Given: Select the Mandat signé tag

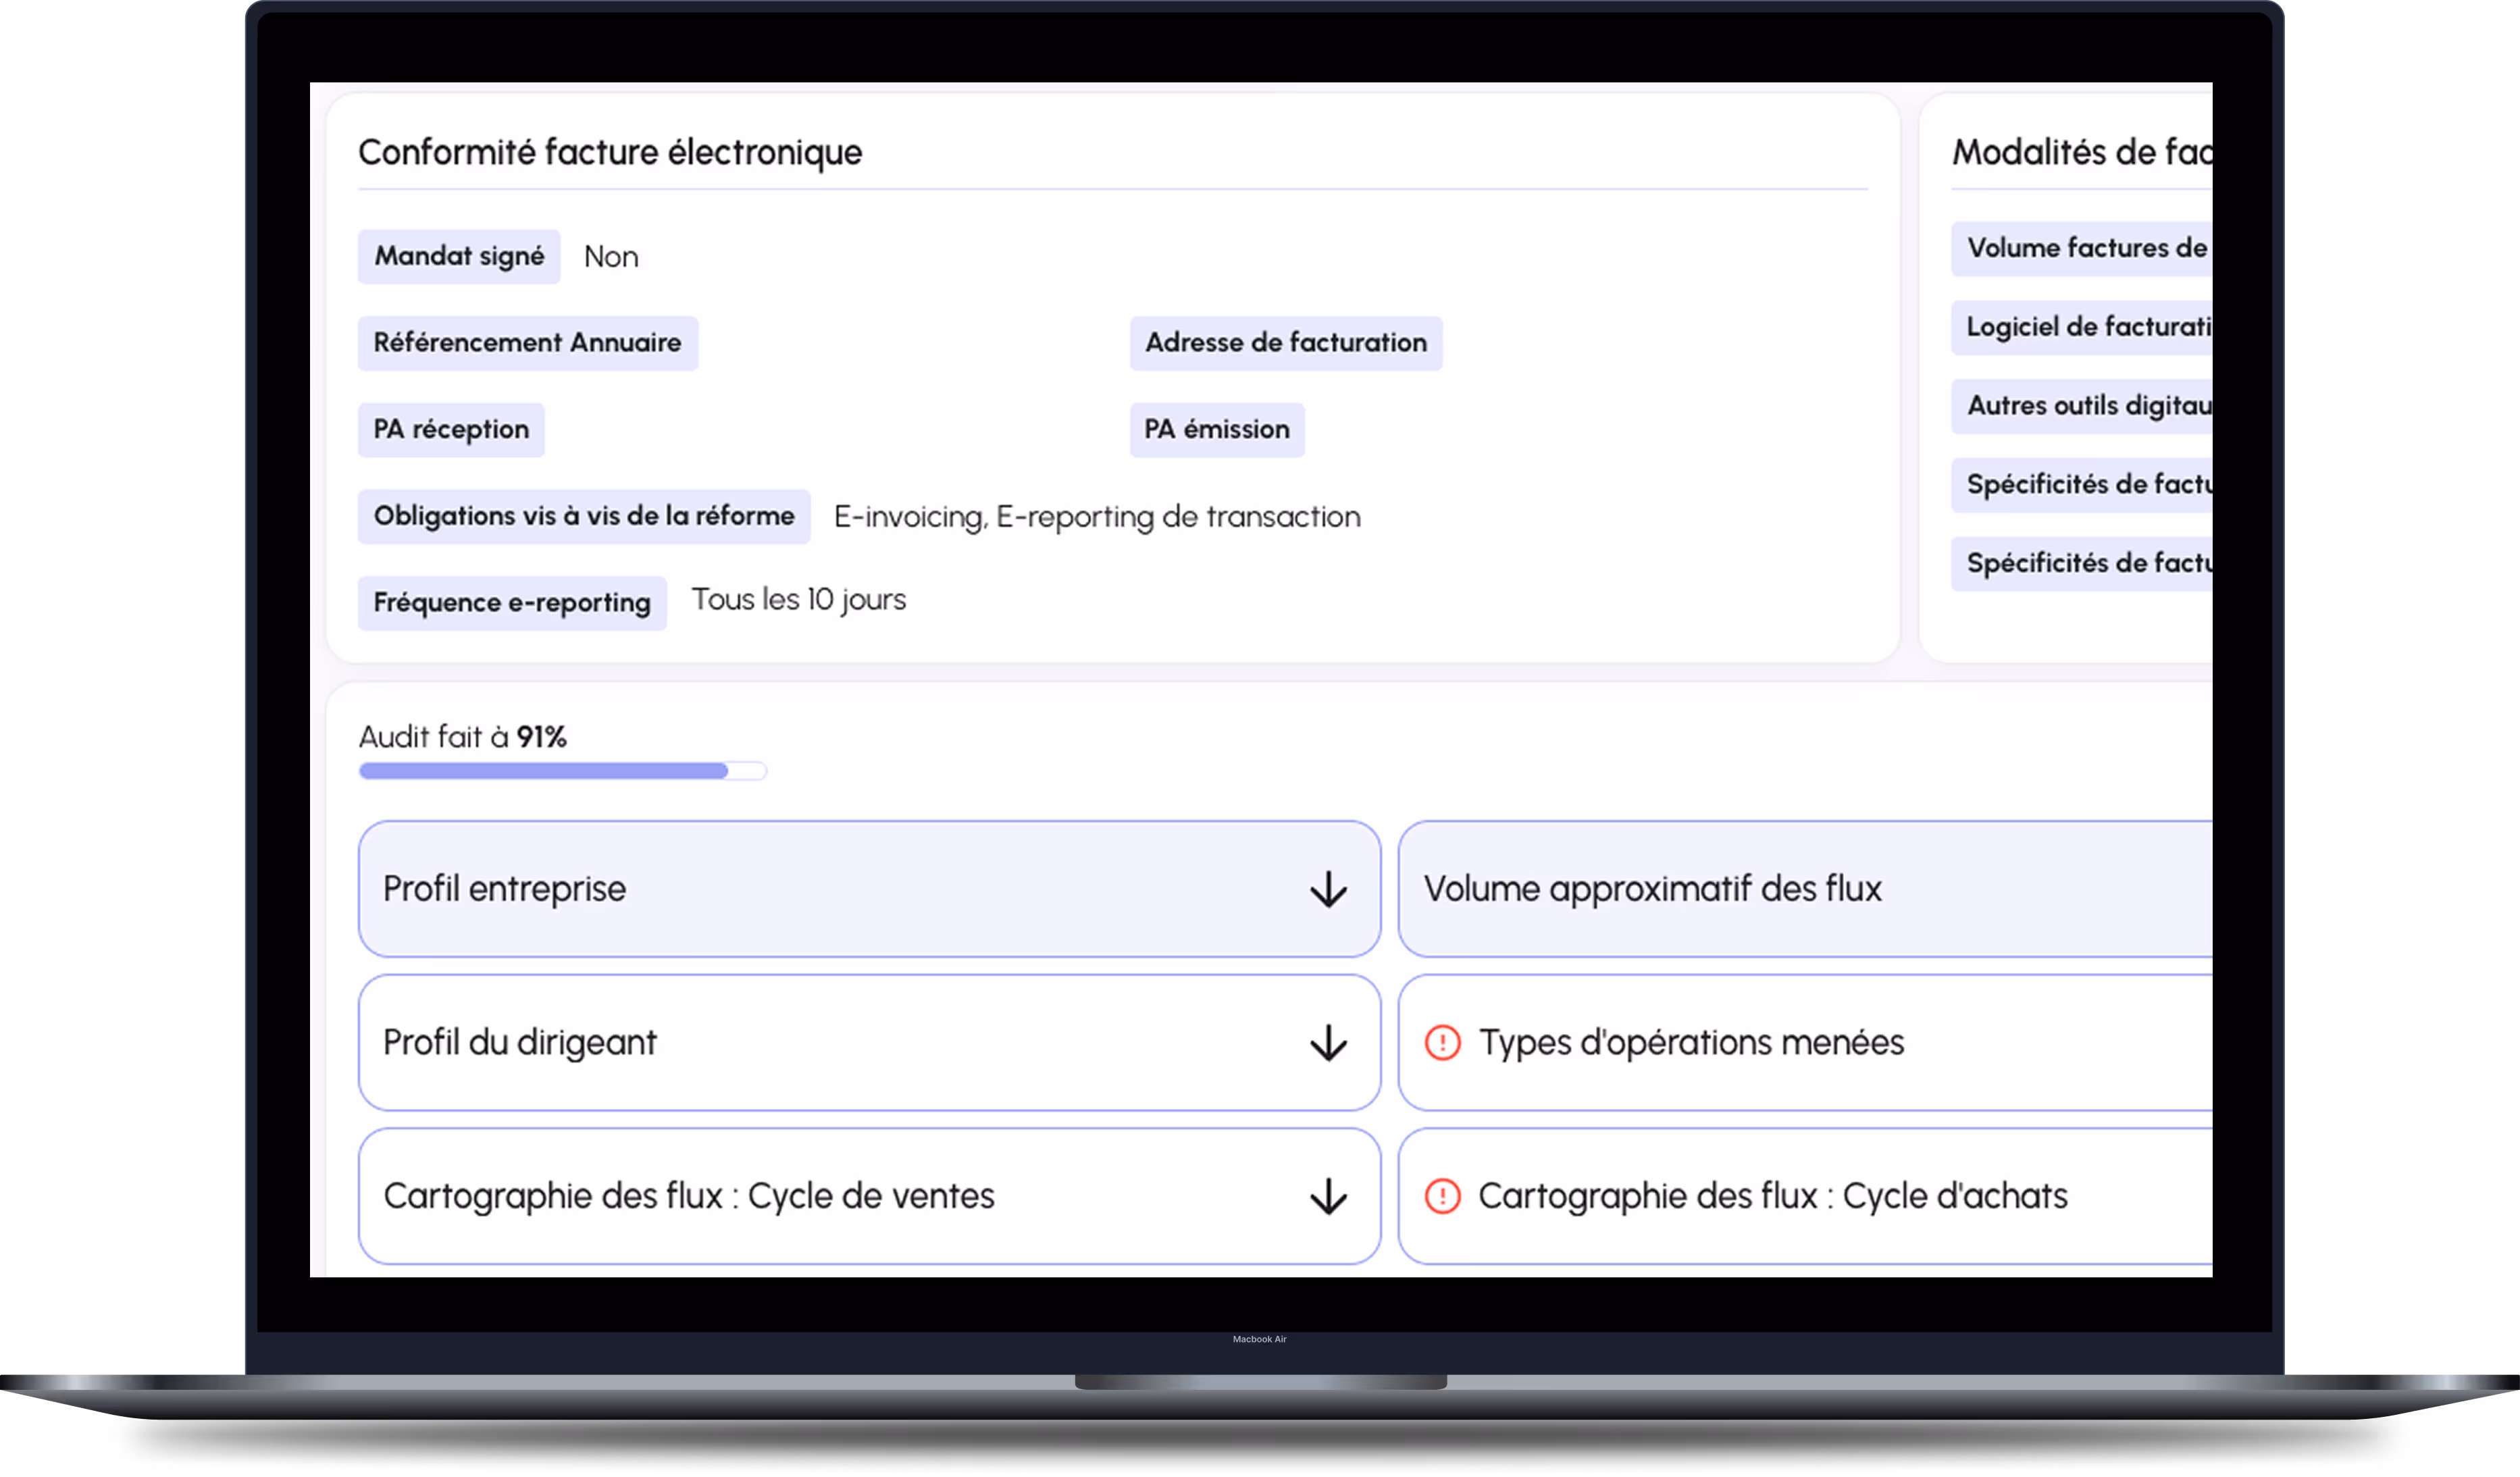Looking at the screenshot, I should coord(459,256).
